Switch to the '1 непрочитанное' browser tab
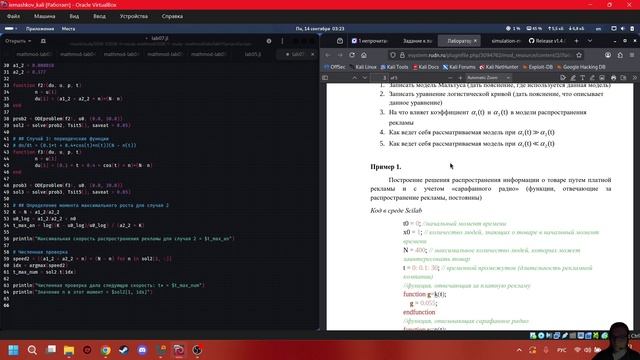Screen dimensions: 640x360 coord(370,41)
